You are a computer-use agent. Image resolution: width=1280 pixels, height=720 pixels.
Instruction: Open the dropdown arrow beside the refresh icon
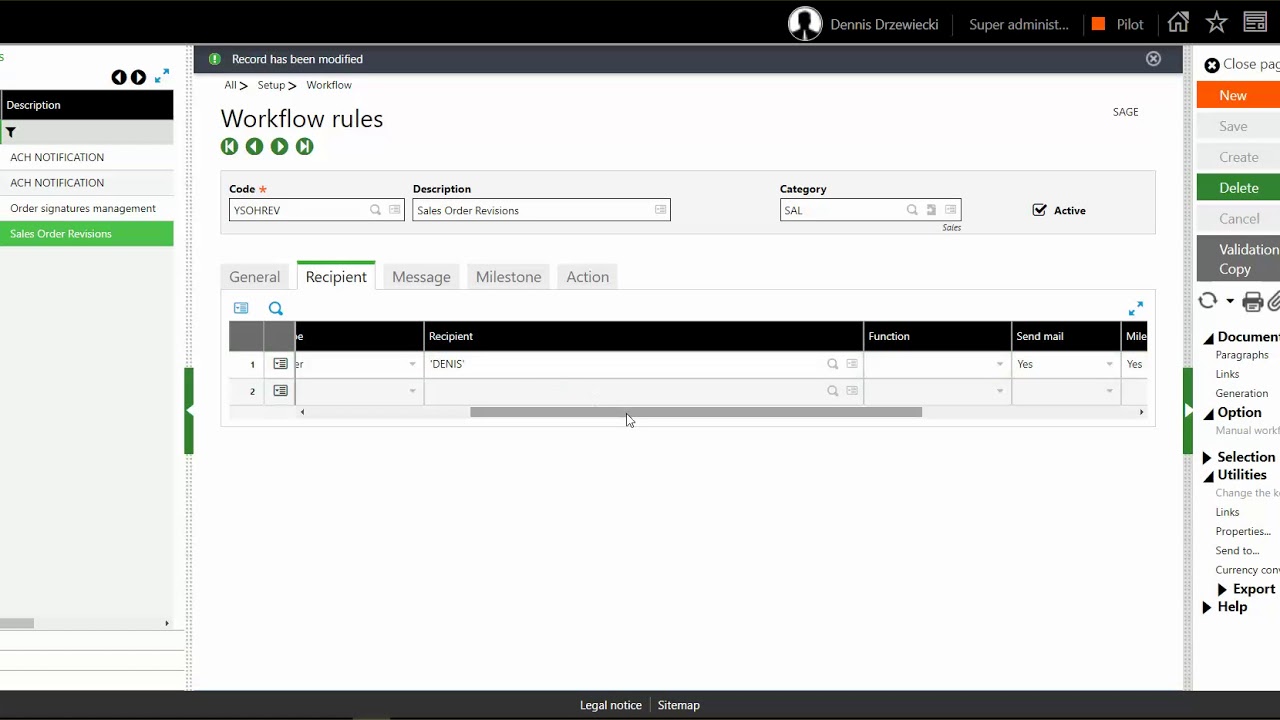pyautogui.click(x=1230, y=301)
